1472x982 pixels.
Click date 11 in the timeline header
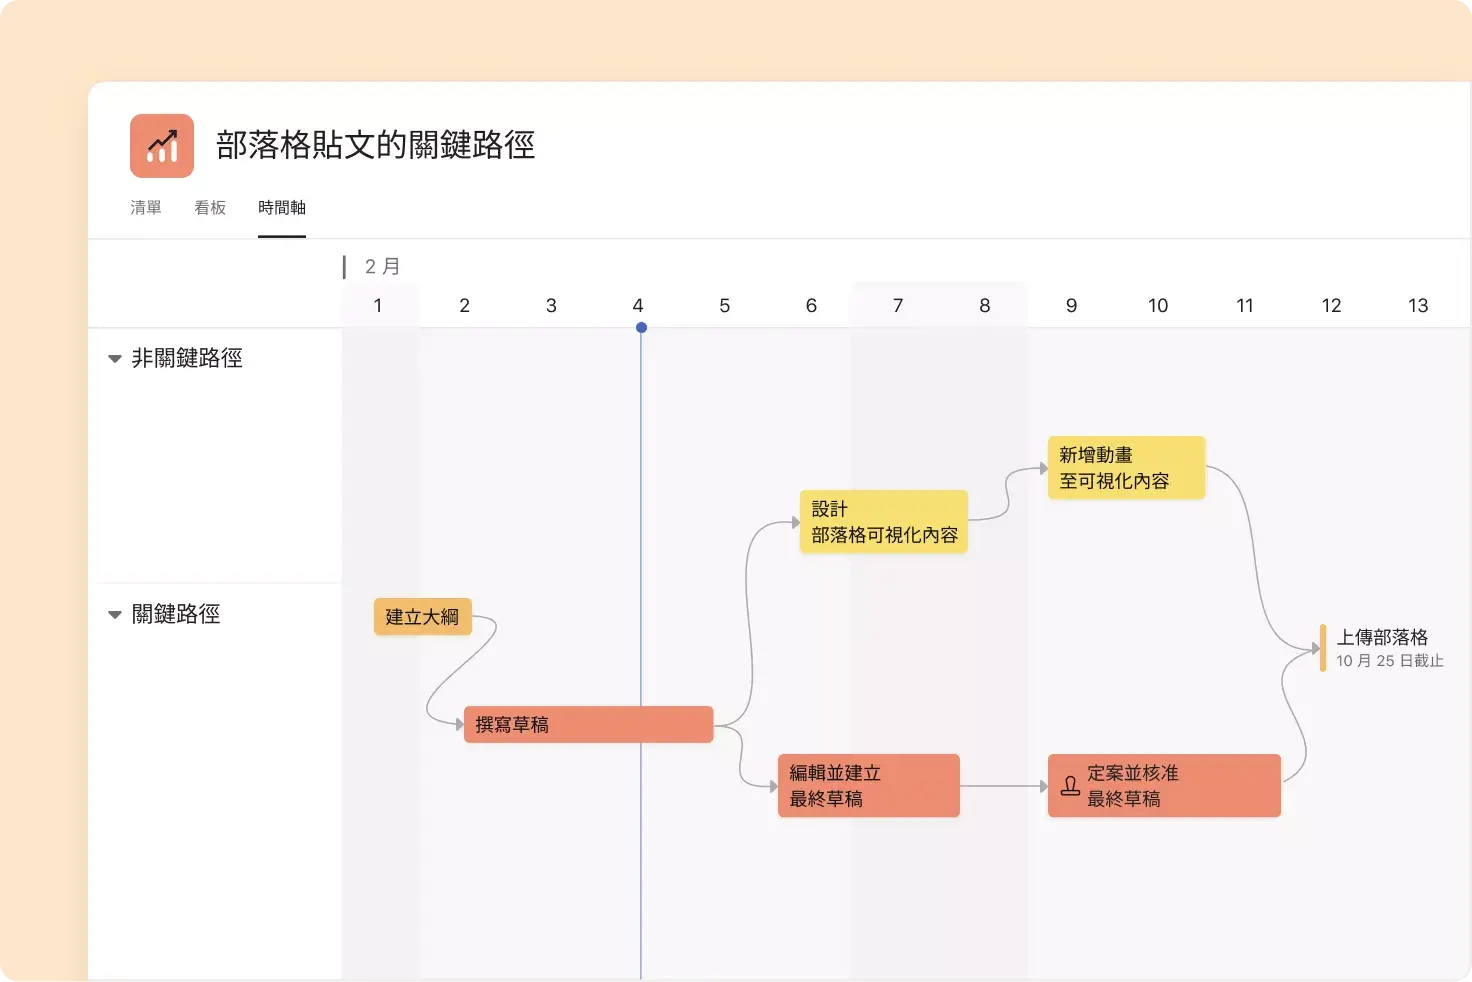[1245, 305]
